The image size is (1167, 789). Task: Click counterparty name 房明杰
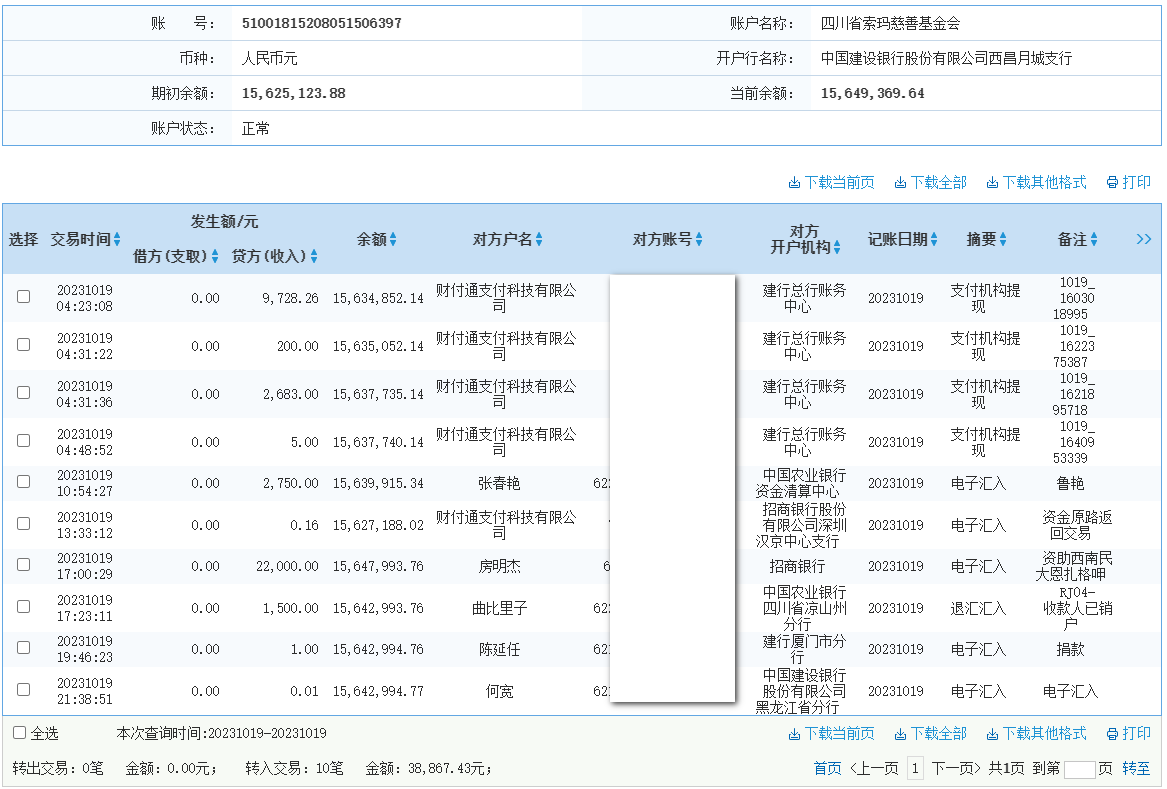click(499, 566)
